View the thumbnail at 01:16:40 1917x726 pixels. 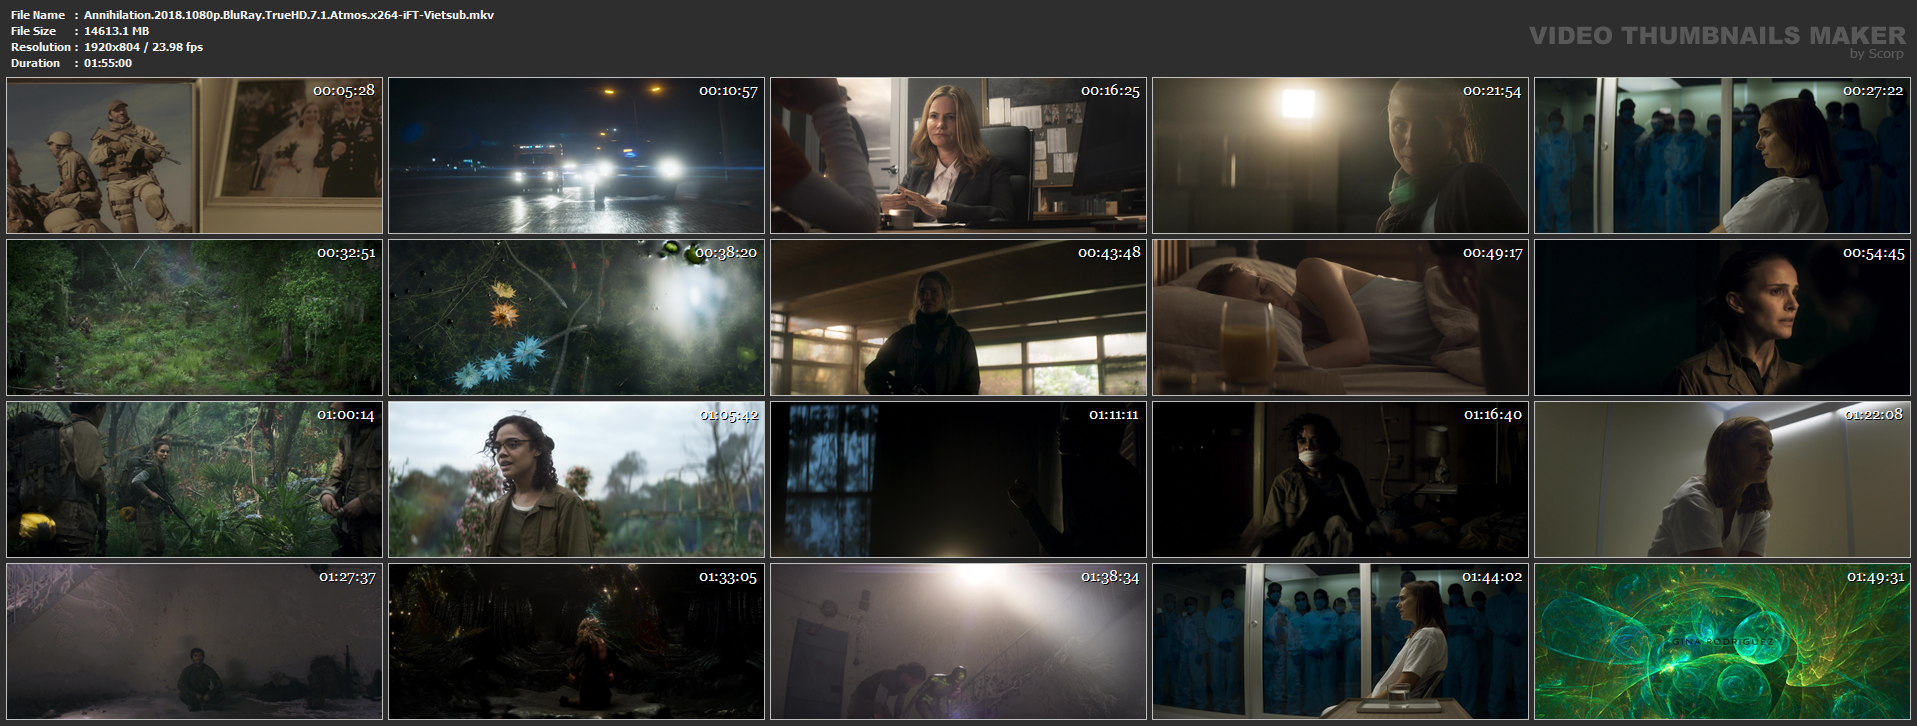pos(1340,479)
